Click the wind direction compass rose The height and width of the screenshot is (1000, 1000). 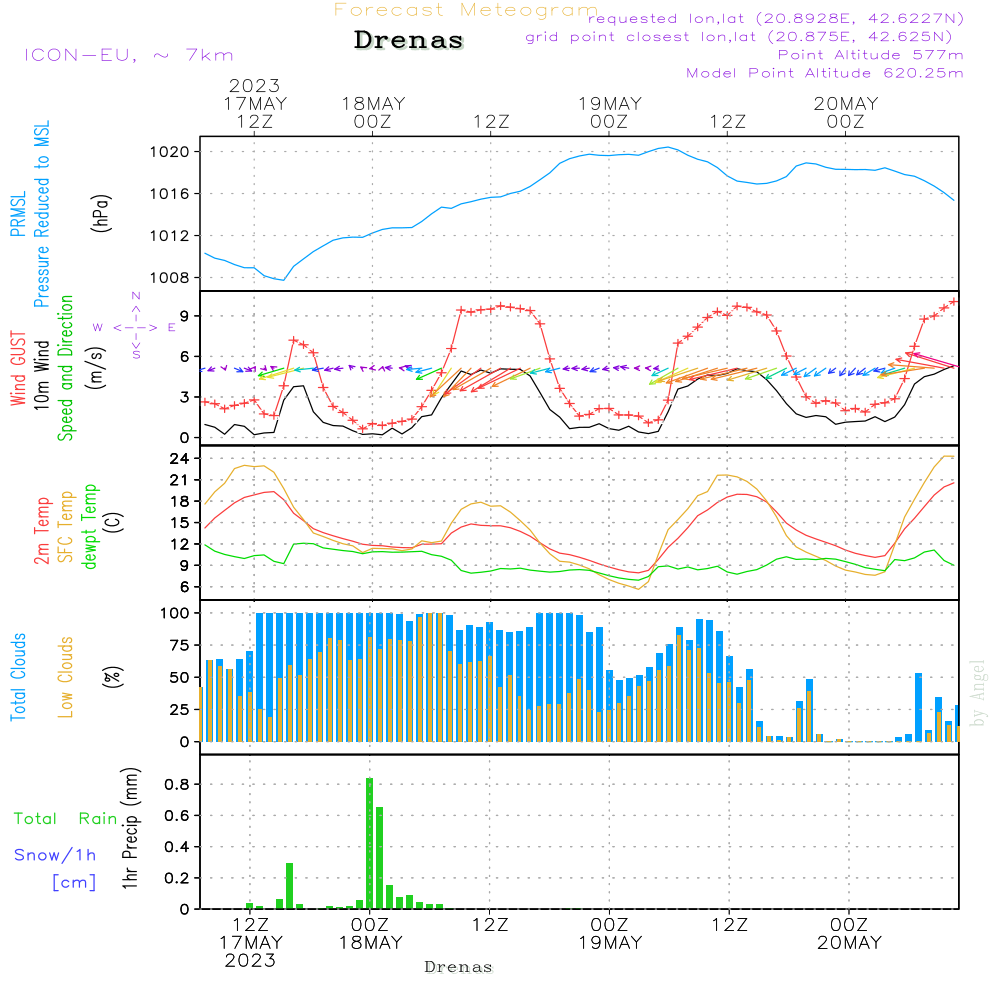[x=136, y=327]
